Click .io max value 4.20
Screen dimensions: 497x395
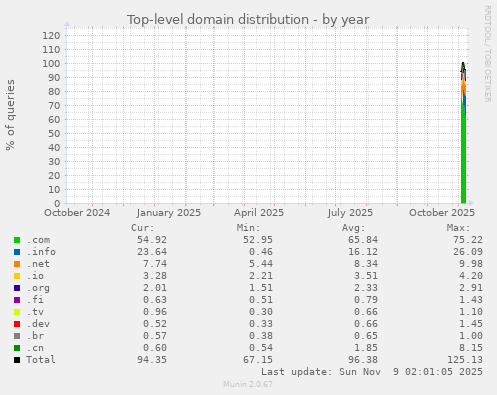[471, 276]
